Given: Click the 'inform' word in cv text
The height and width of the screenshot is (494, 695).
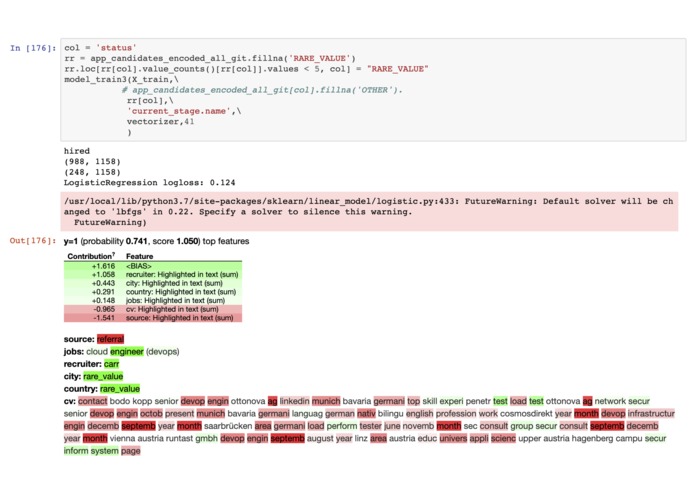Looking at the screenshot, I should 76,451.
